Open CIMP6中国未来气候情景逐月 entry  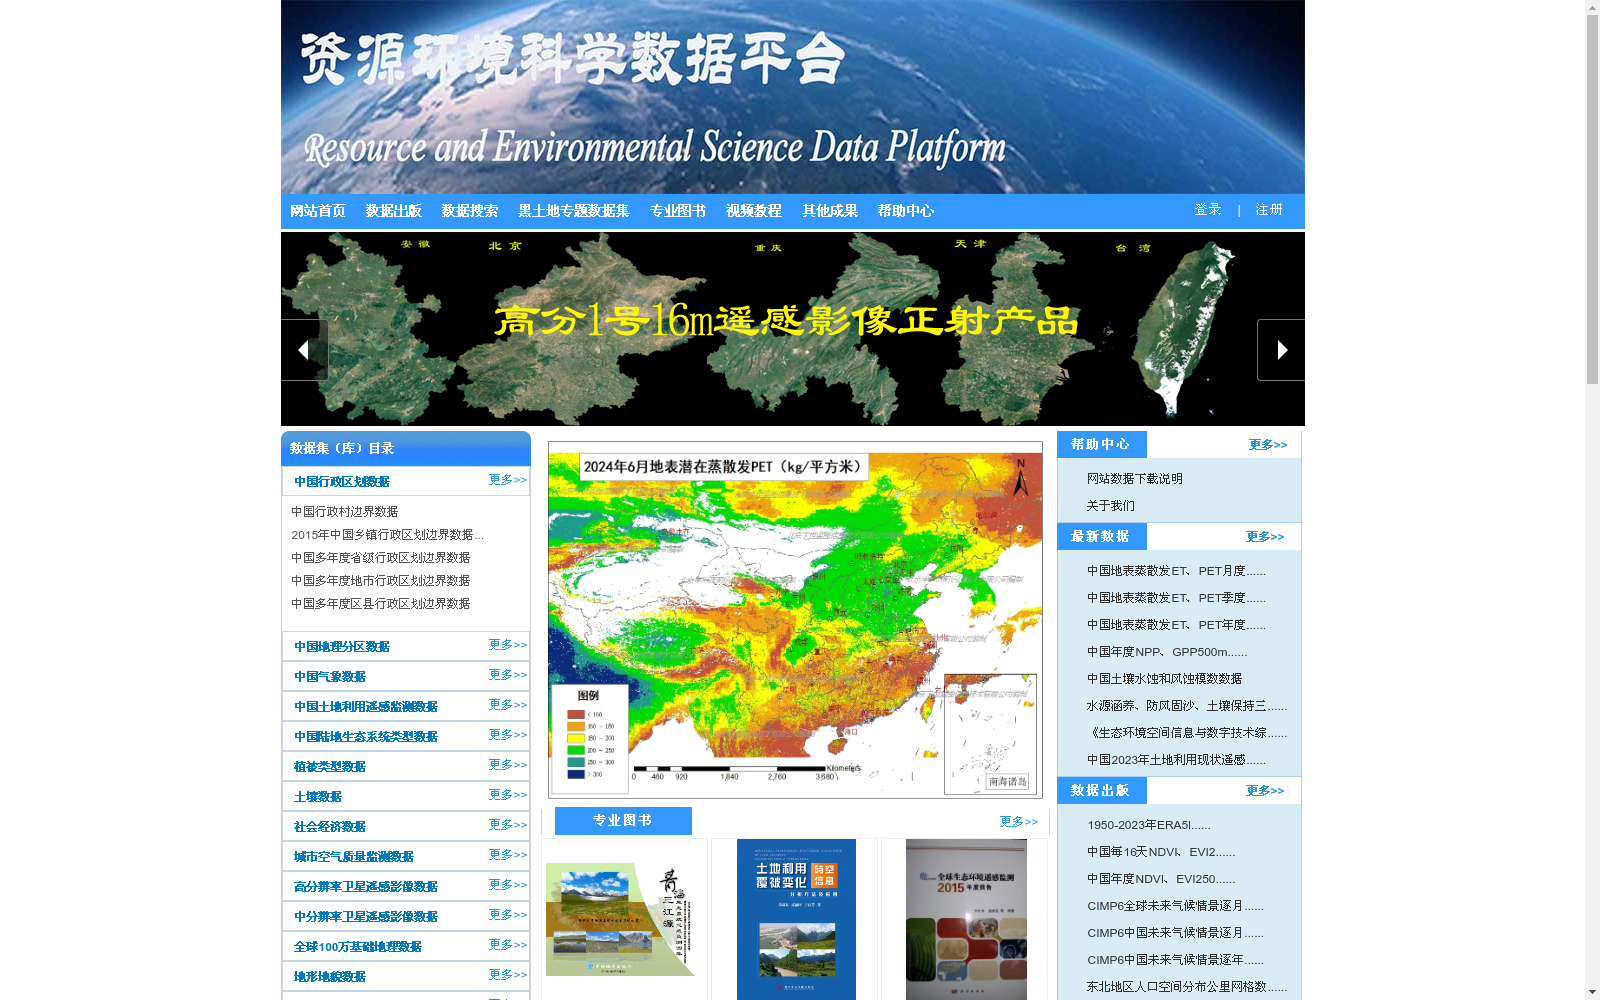click(x=1176, y=933)
